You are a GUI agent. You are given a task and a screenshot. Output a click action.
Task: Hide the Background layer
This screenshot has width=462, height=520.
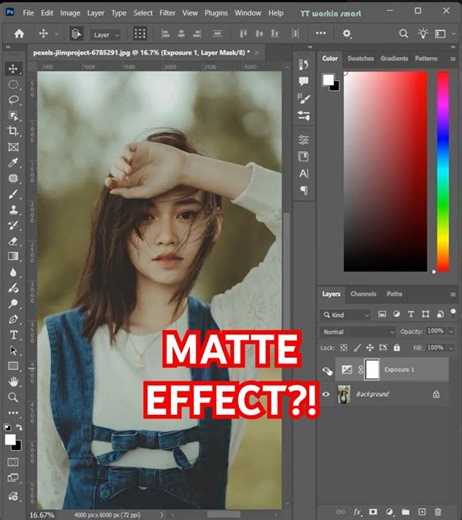326,394
